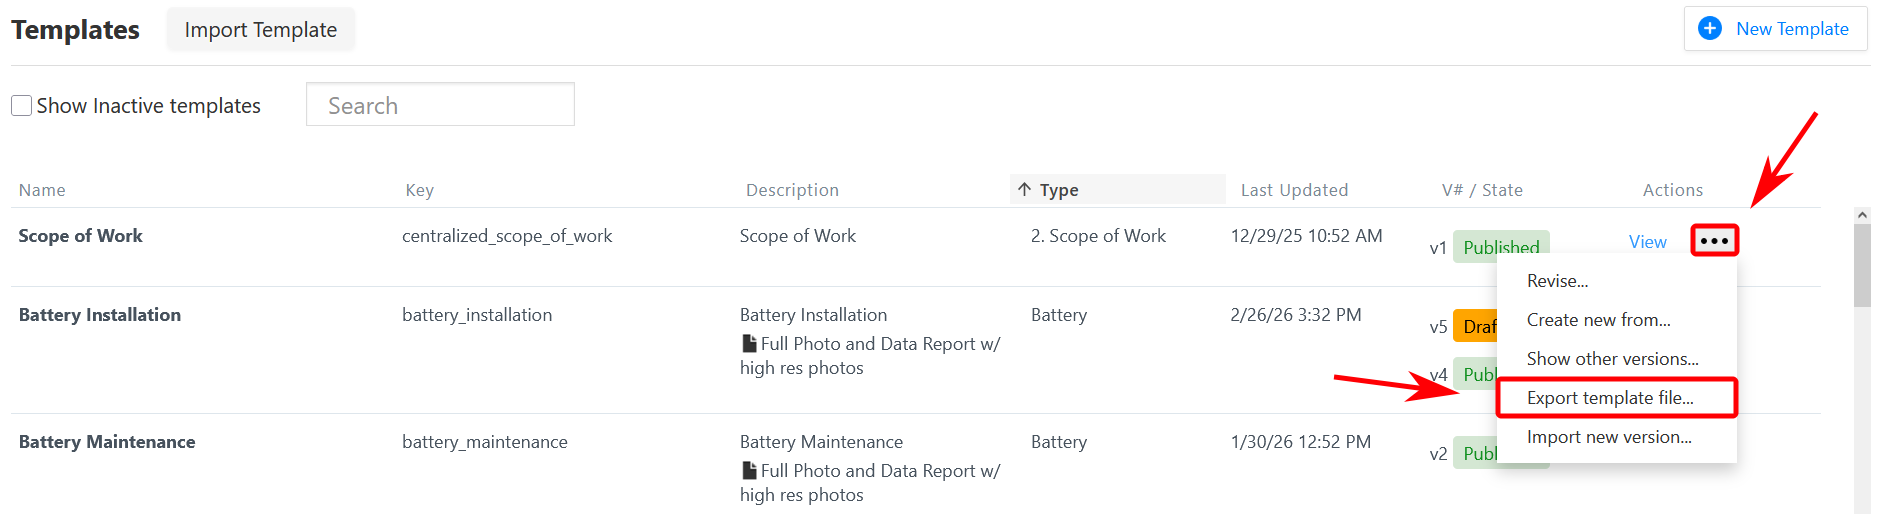Click the document icon in Battery Installation description
This screenshot has width=1888, height=514.
[x=749, y=344]
